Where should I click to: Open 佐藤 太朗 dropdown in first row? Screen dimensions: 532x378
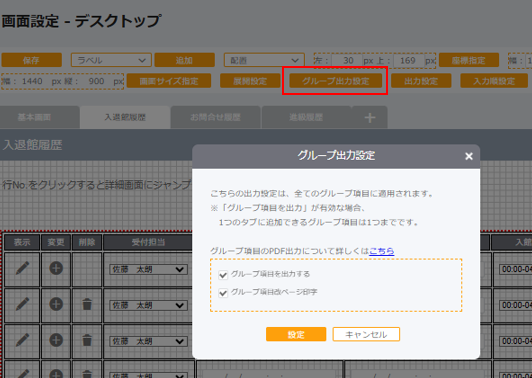(148, 270)
